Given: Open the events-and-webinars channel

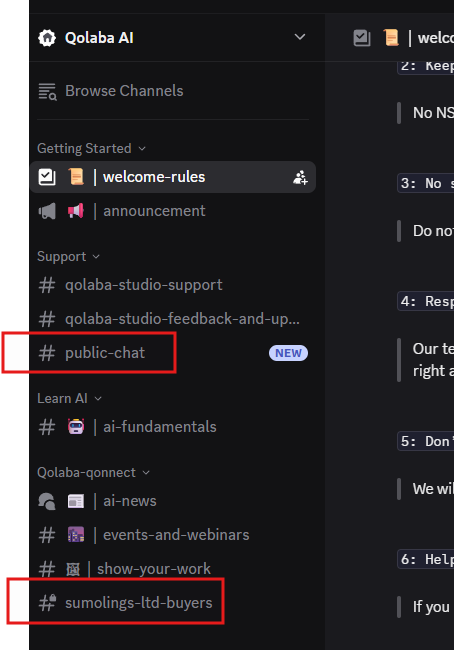Looking at the screenshot, I should (173, 535).
